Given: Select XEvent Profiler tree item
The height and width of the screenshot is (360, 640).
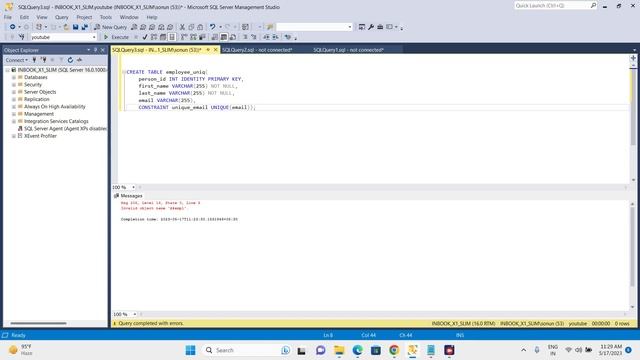Looking at the screenshot, I should click(x=40, y=136).
